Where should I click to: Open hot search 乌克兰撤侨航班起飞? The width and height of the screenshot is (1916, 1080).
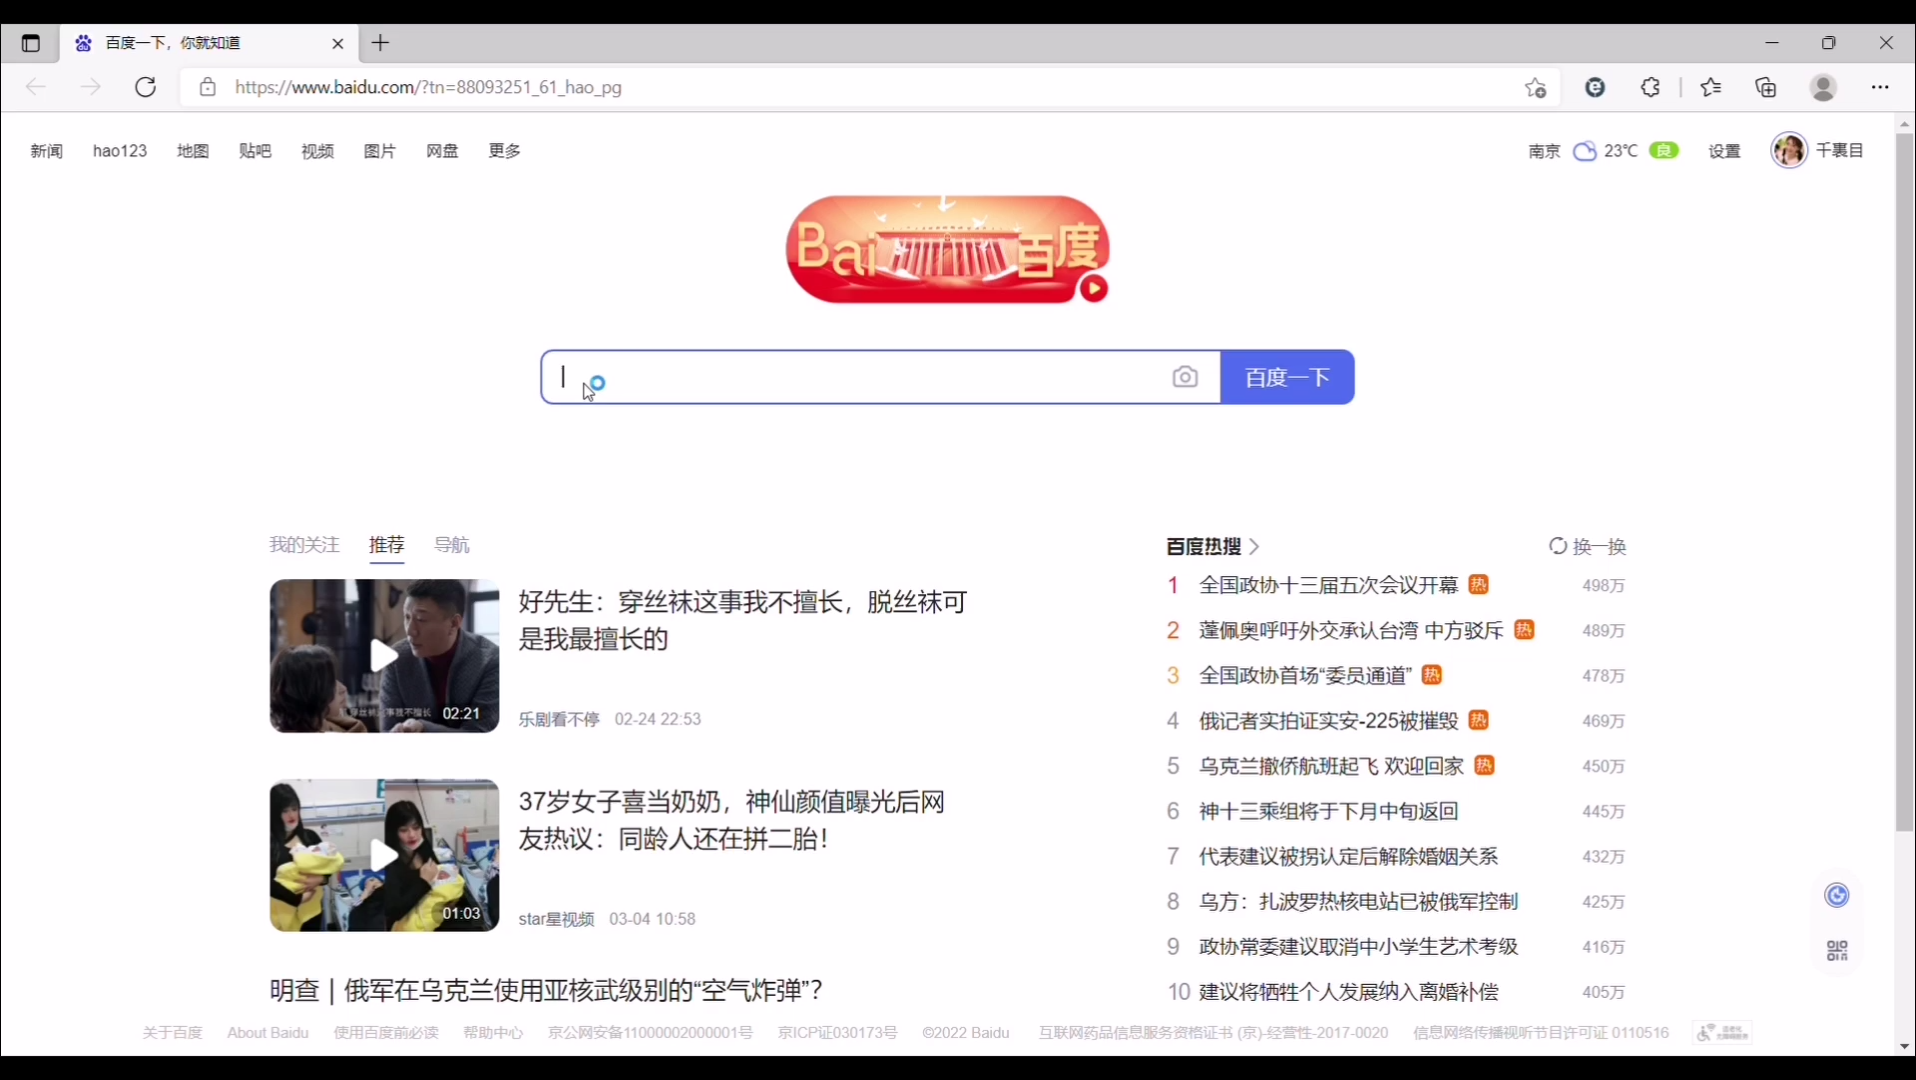pyautogui.click(x=1331, y=766)
